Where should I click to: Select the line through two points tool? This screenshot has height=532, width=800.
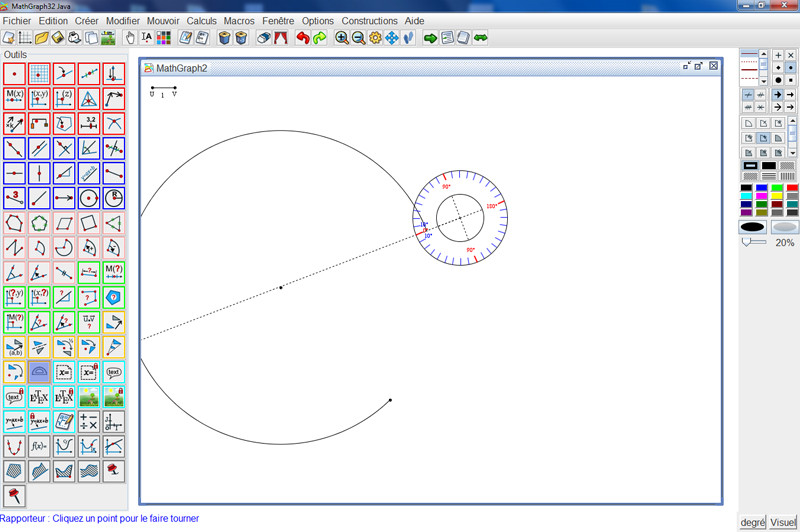[14, 148]
